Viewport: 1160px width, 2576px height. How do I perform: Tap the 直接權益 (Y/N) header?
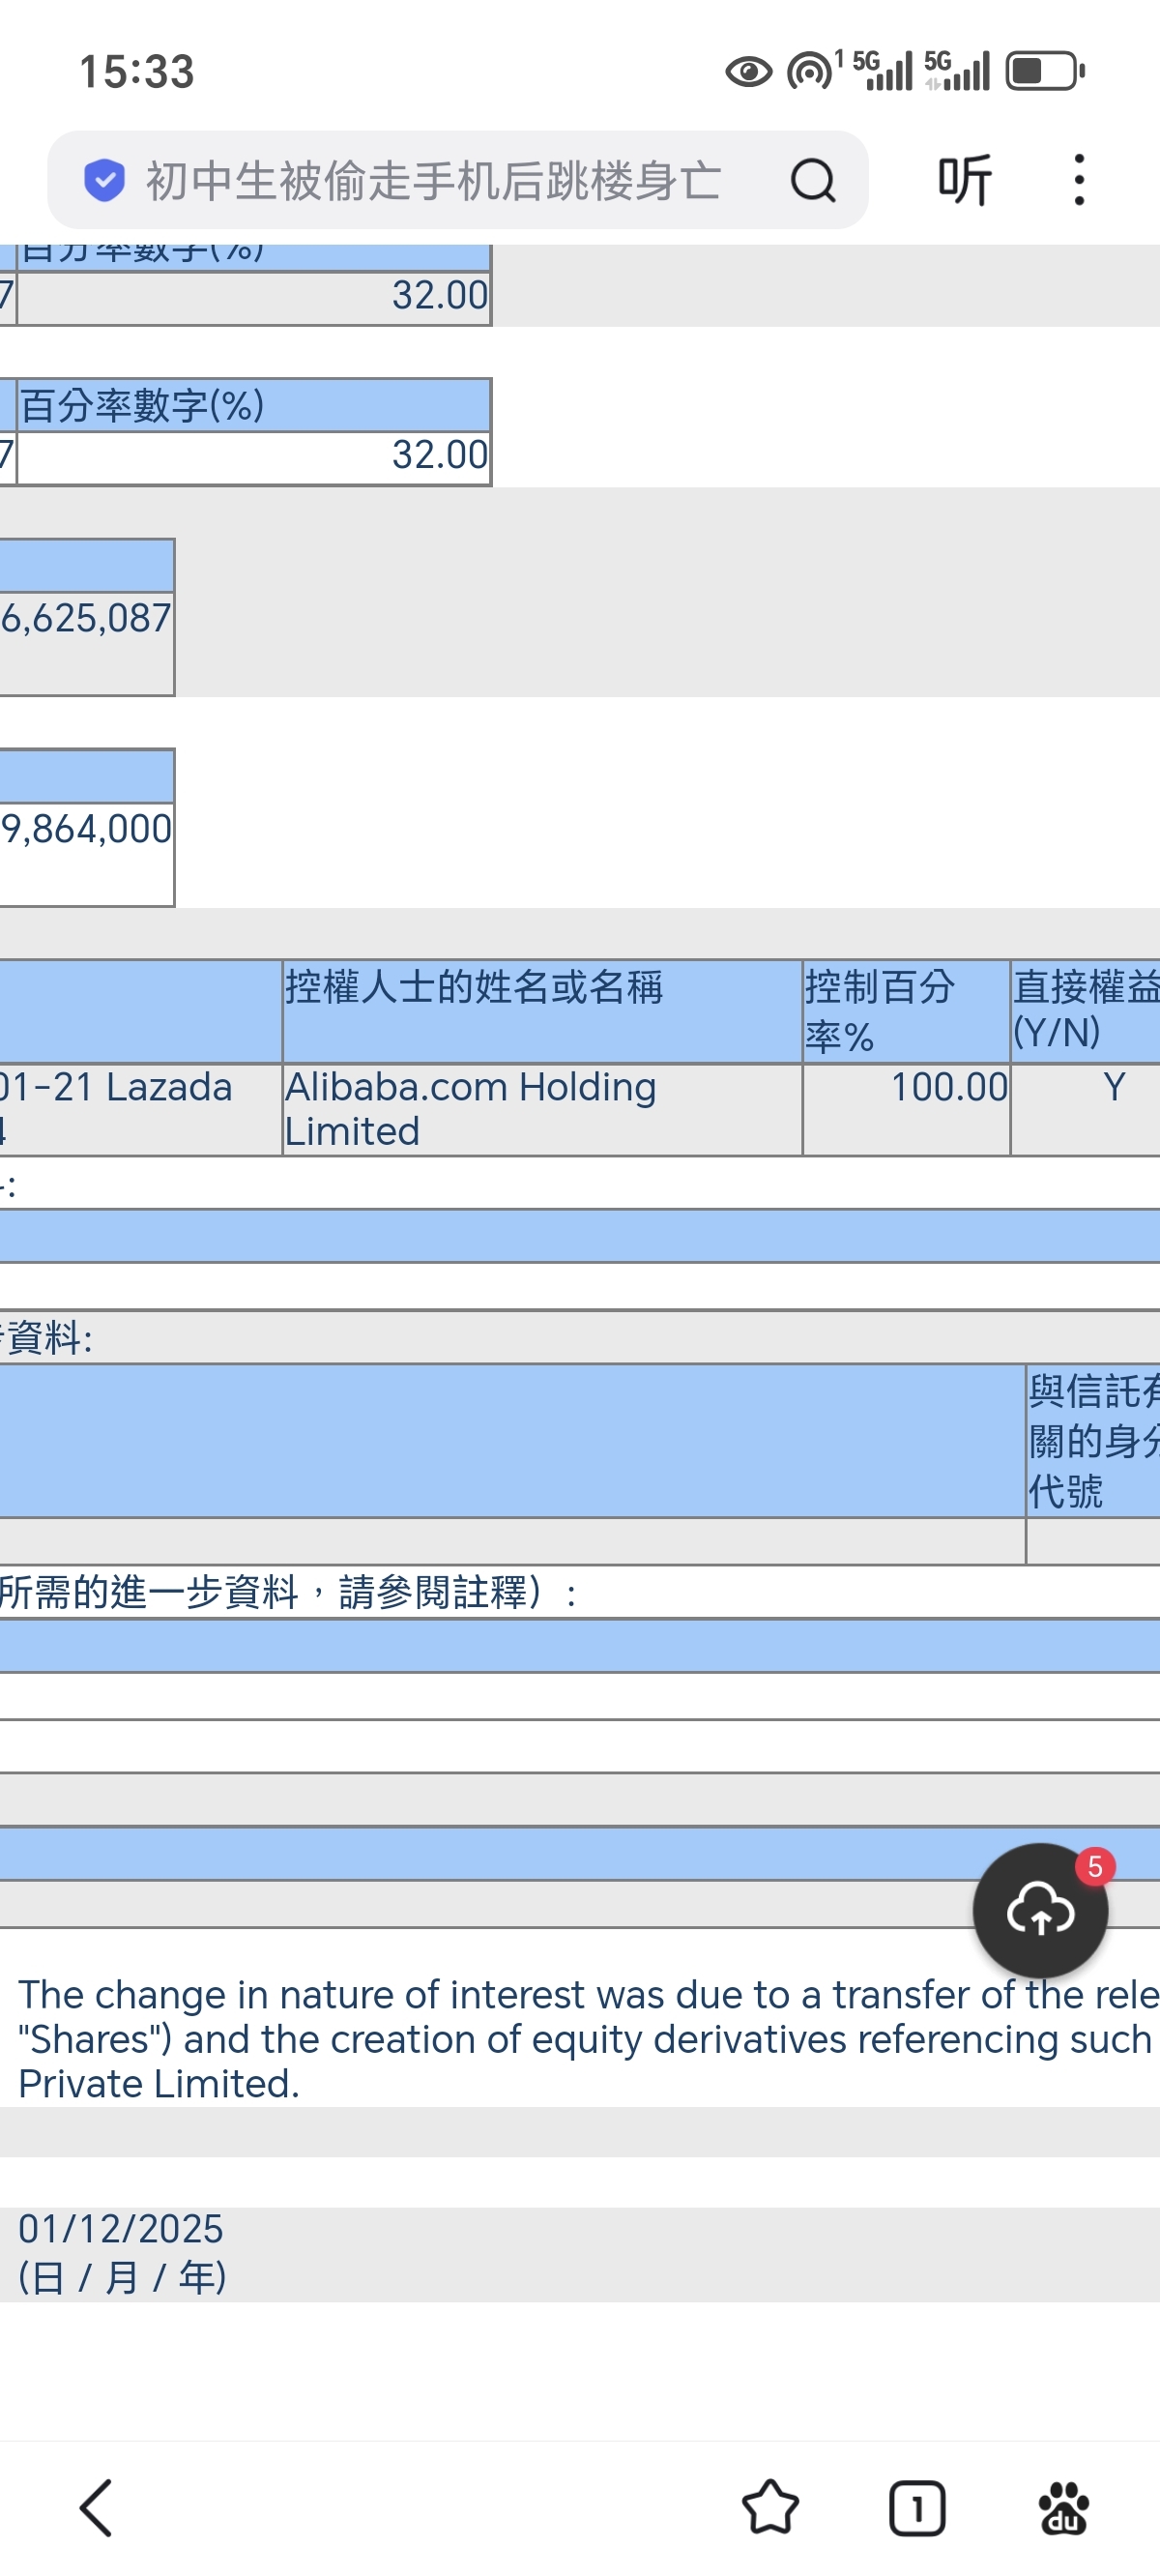pos(1086,1011)
